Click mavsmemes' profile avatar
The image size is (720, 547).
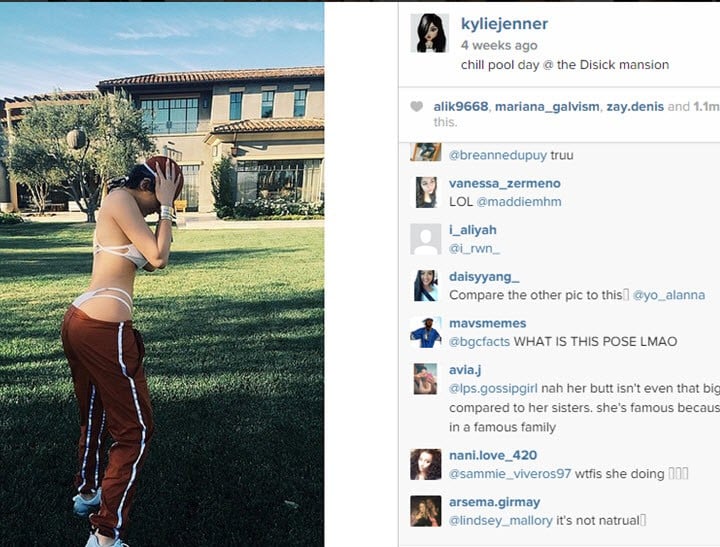click(x=426, y=332)
